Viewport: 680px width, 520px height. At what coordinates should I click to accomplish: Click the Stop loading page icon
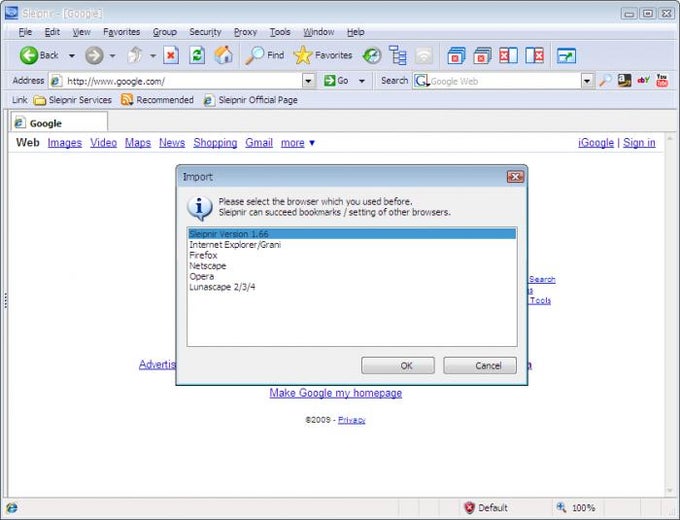[x=171, y=56]
